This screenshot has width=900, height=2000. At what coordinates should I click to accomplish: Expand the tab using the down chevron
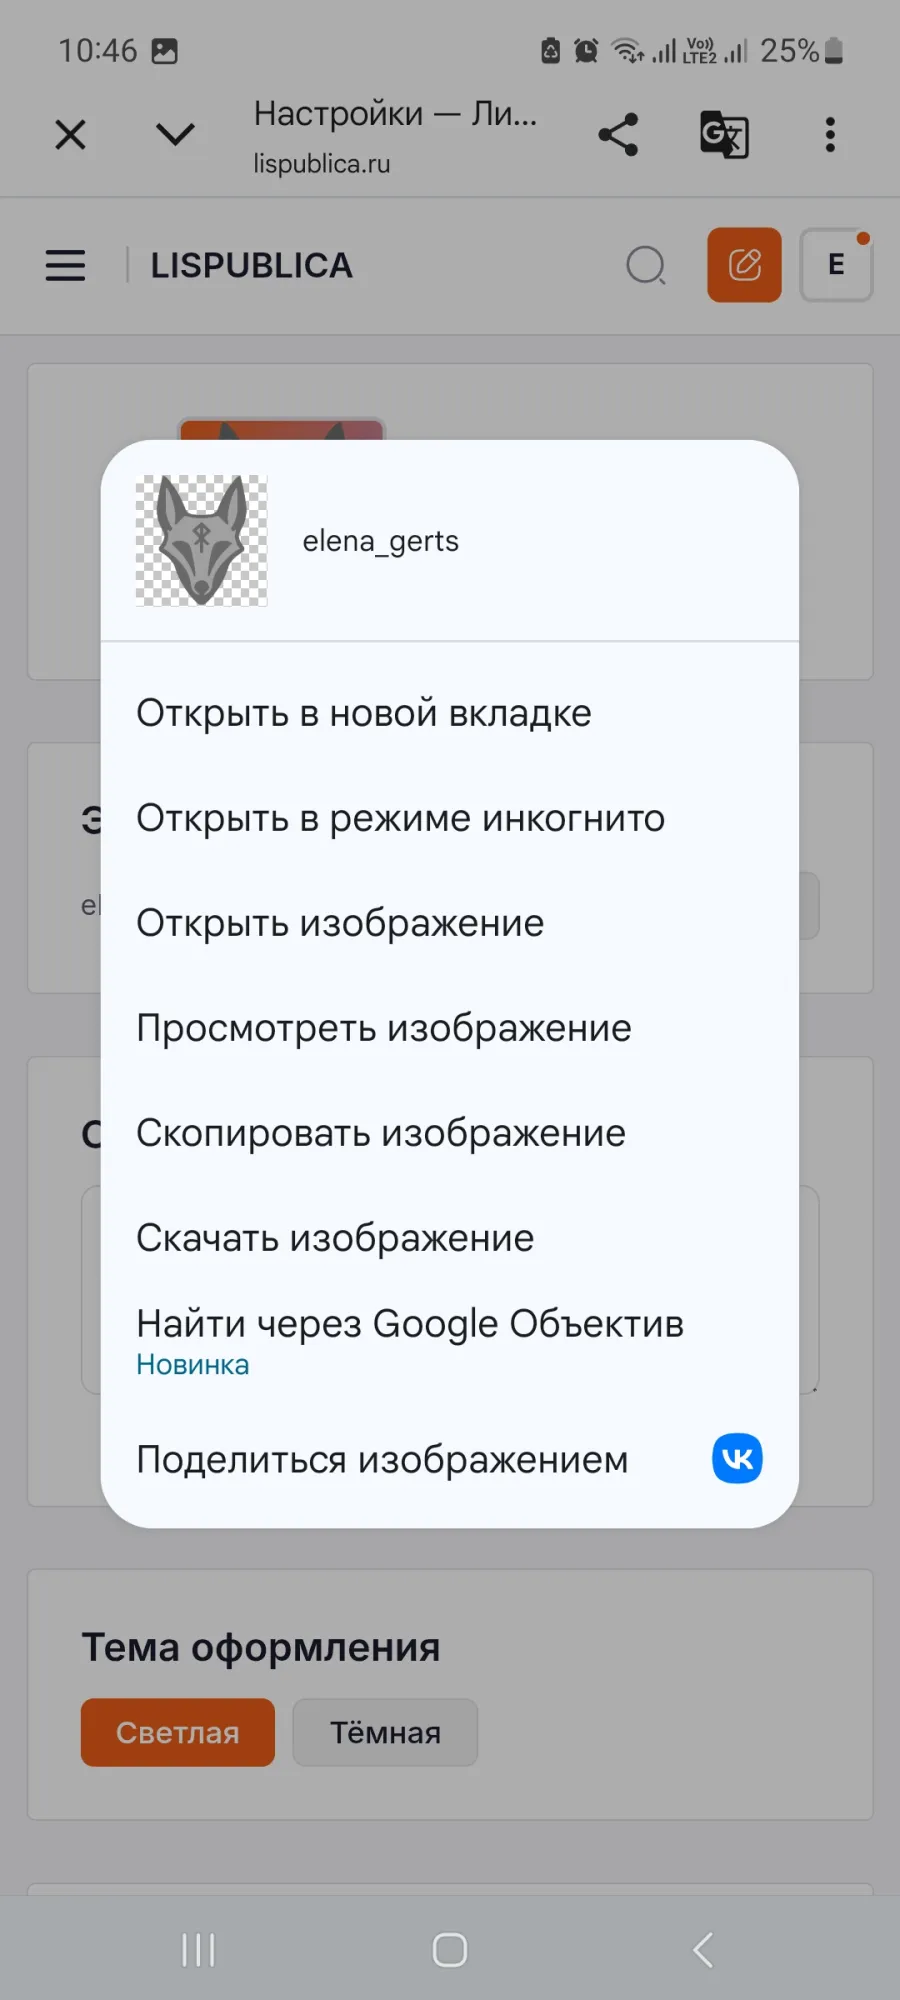tap(175, 134)
